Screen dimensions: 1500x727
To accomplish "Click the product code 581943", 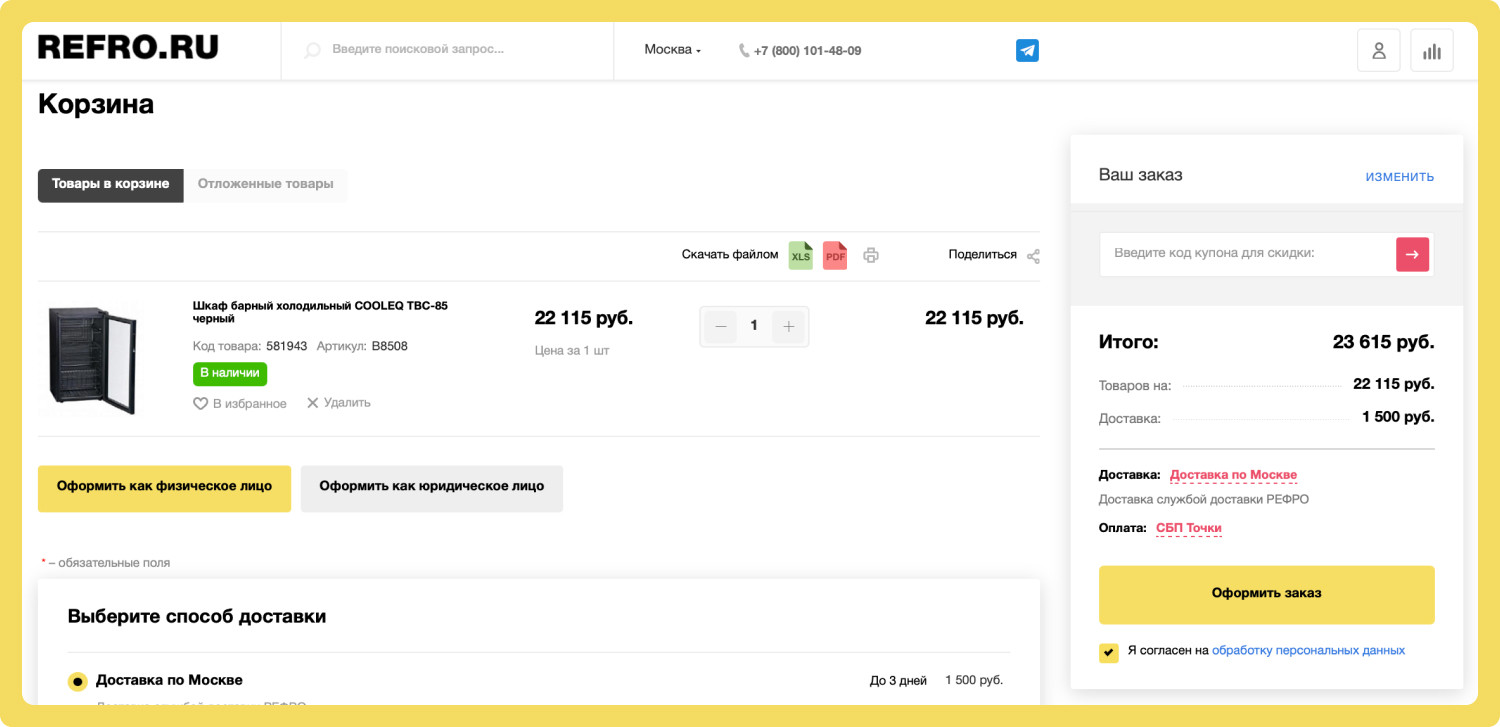I will (287, 346).
